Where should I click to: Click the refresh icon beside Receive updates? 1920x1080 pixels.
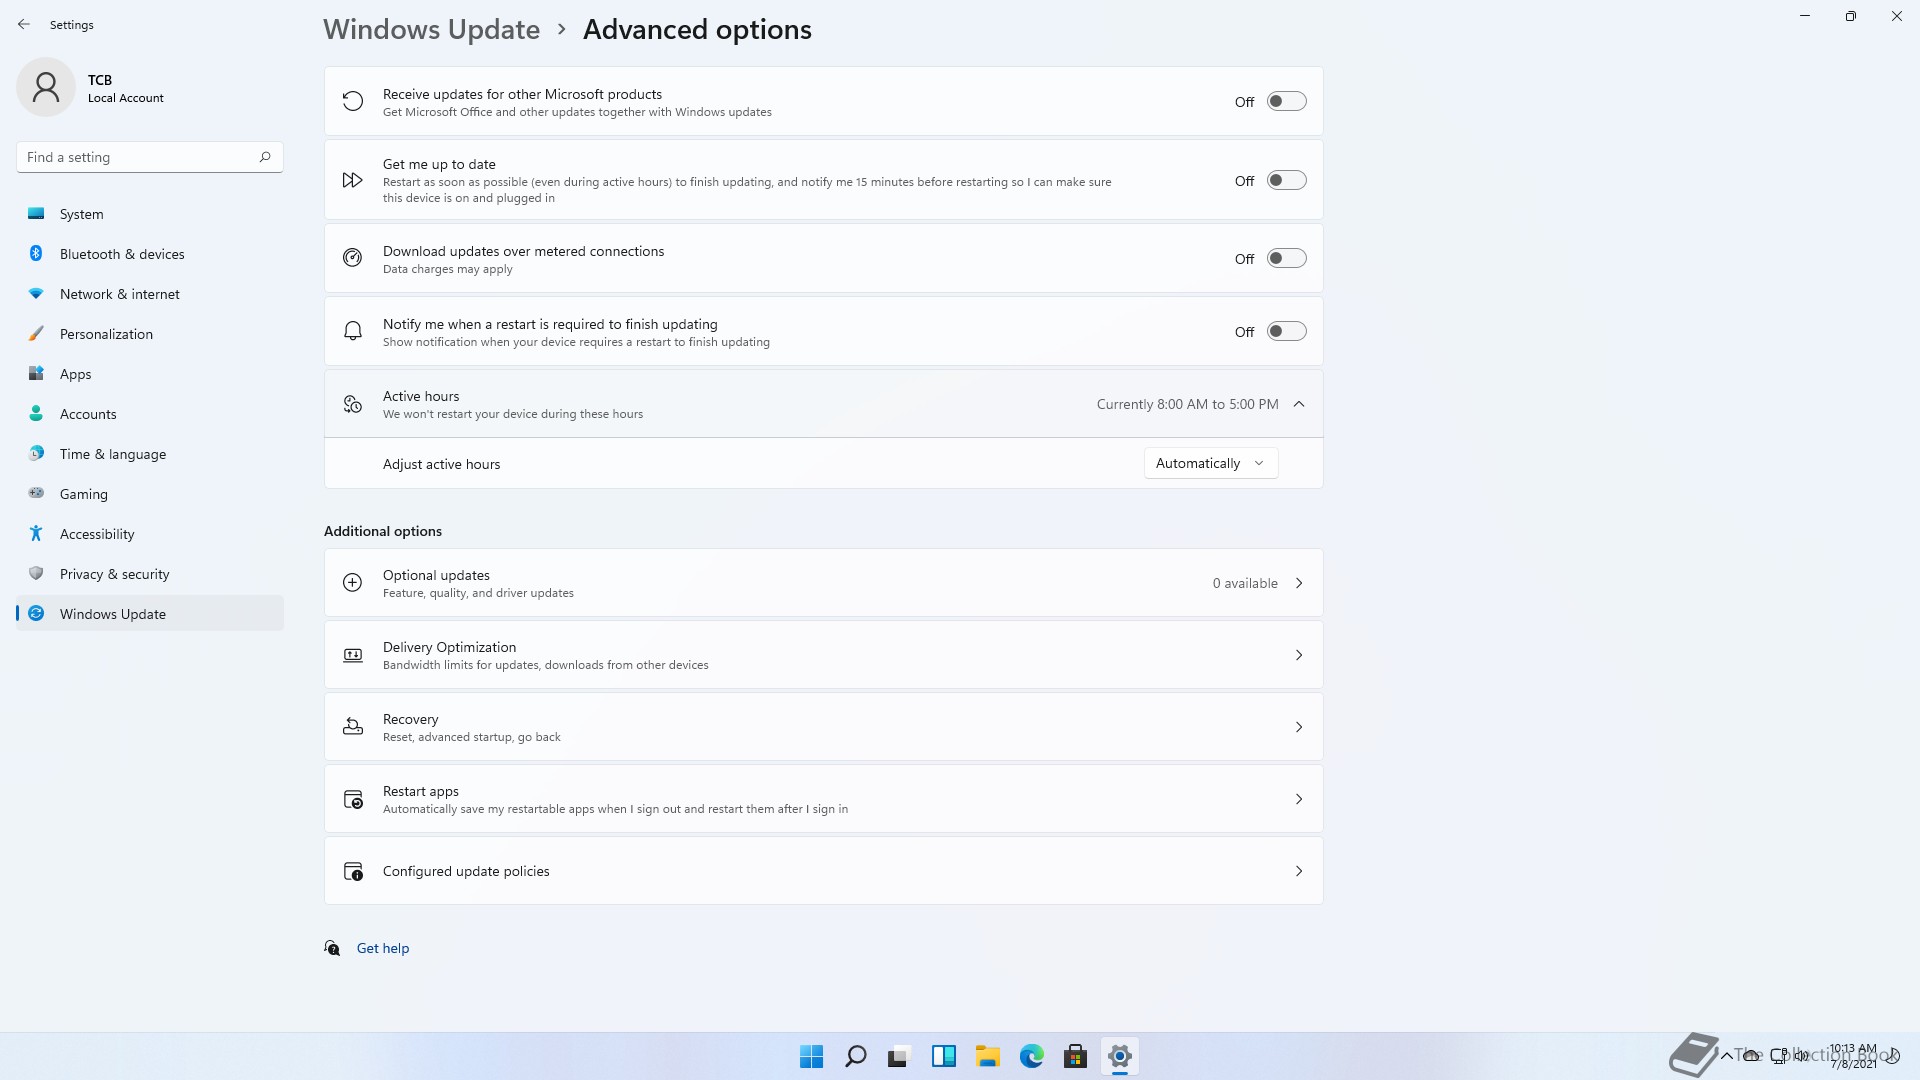[x=353, y=101]
